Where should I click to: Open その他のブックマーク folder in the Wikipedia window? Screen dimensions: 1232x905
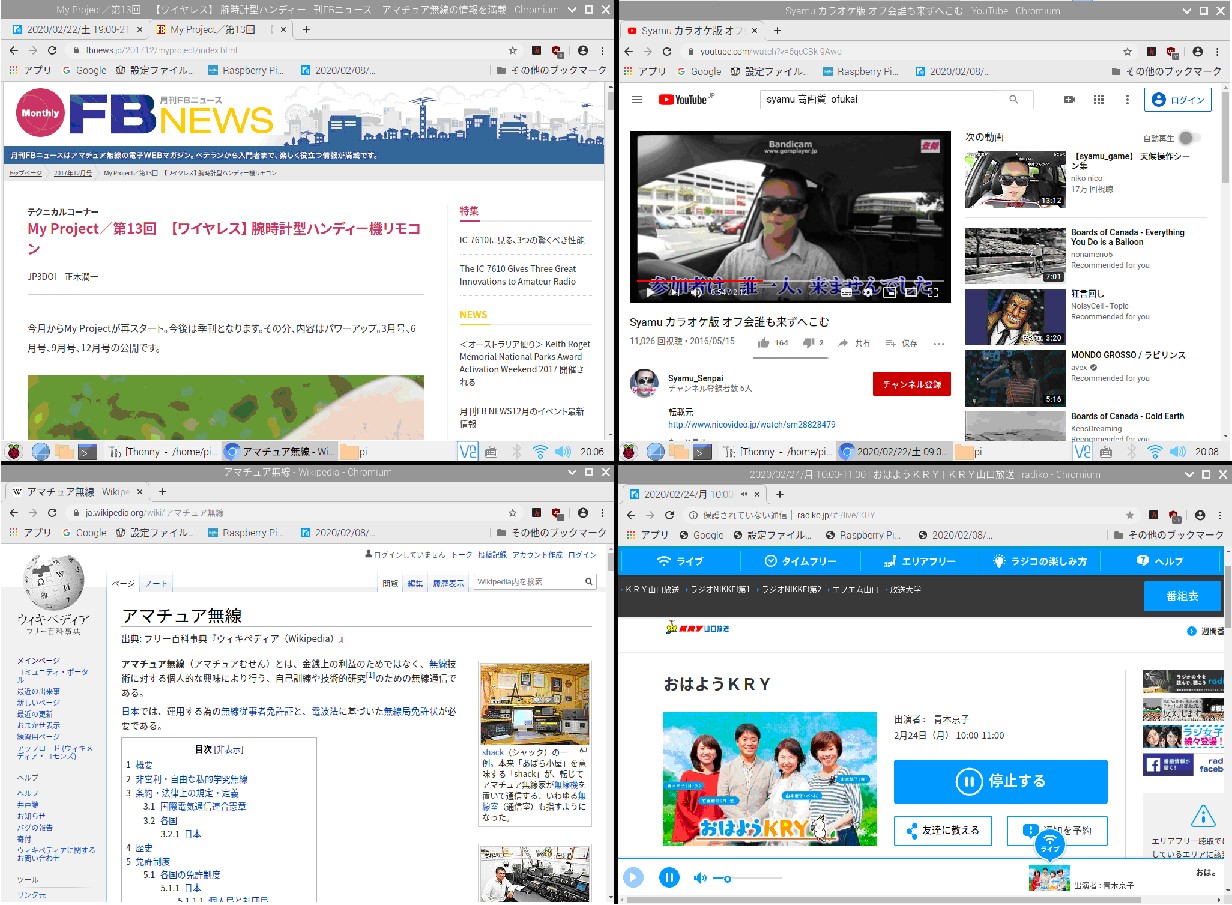point(552,533)
